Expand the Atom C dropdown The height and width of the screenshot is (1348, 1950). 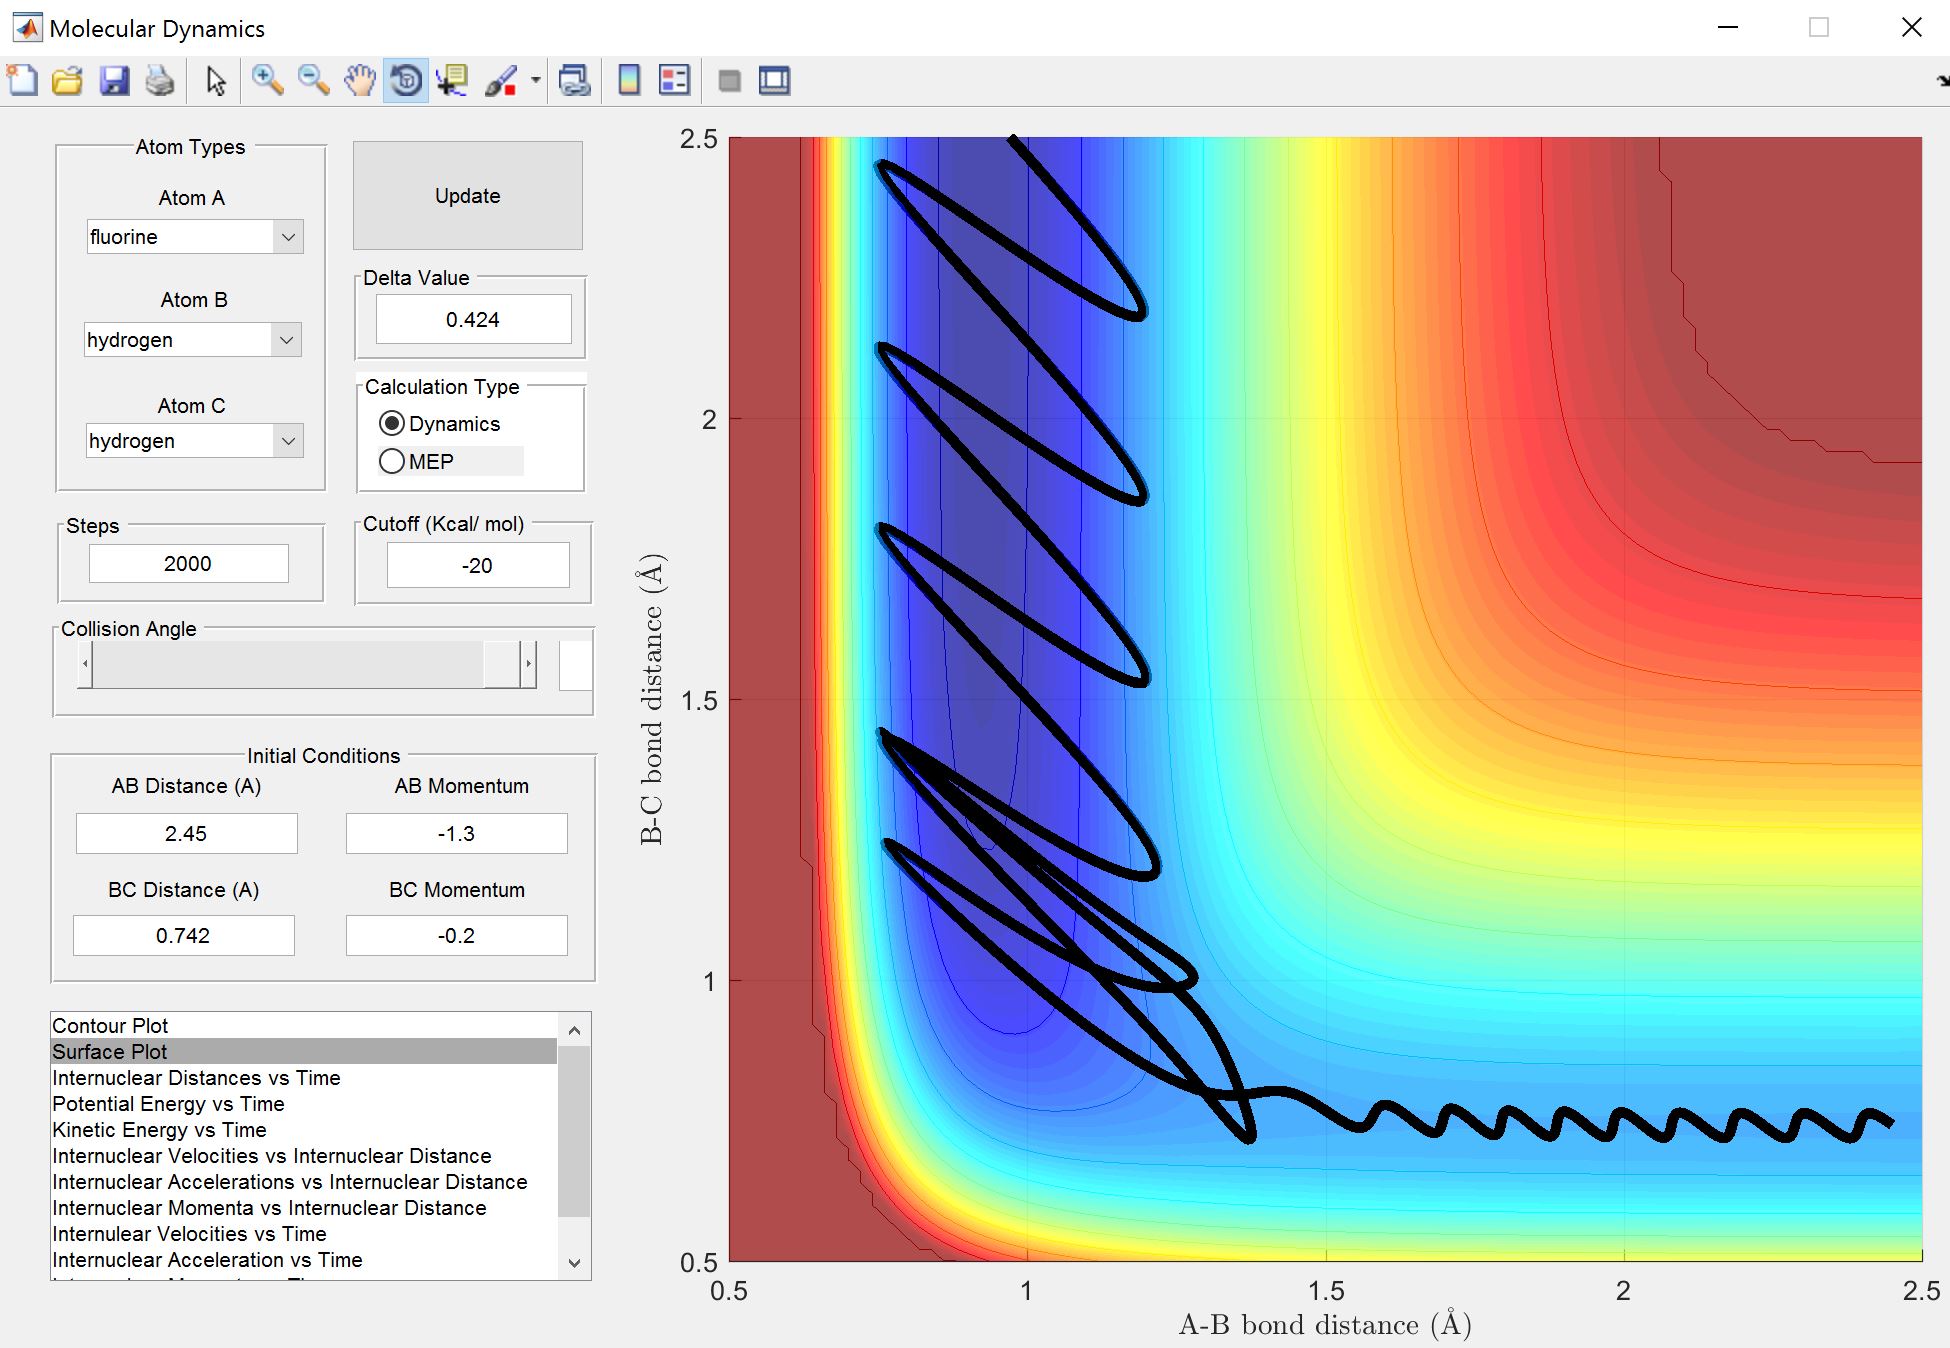pos(288,441)
